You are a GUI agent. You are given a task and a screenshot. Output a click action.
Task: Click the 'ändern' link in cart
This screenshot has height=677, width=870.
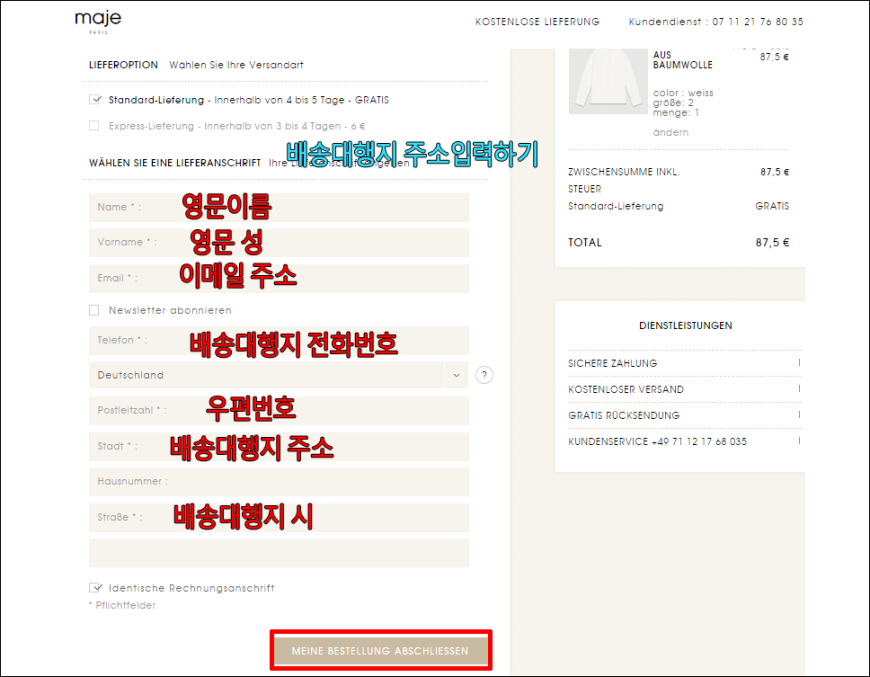[x=670, y=132]
